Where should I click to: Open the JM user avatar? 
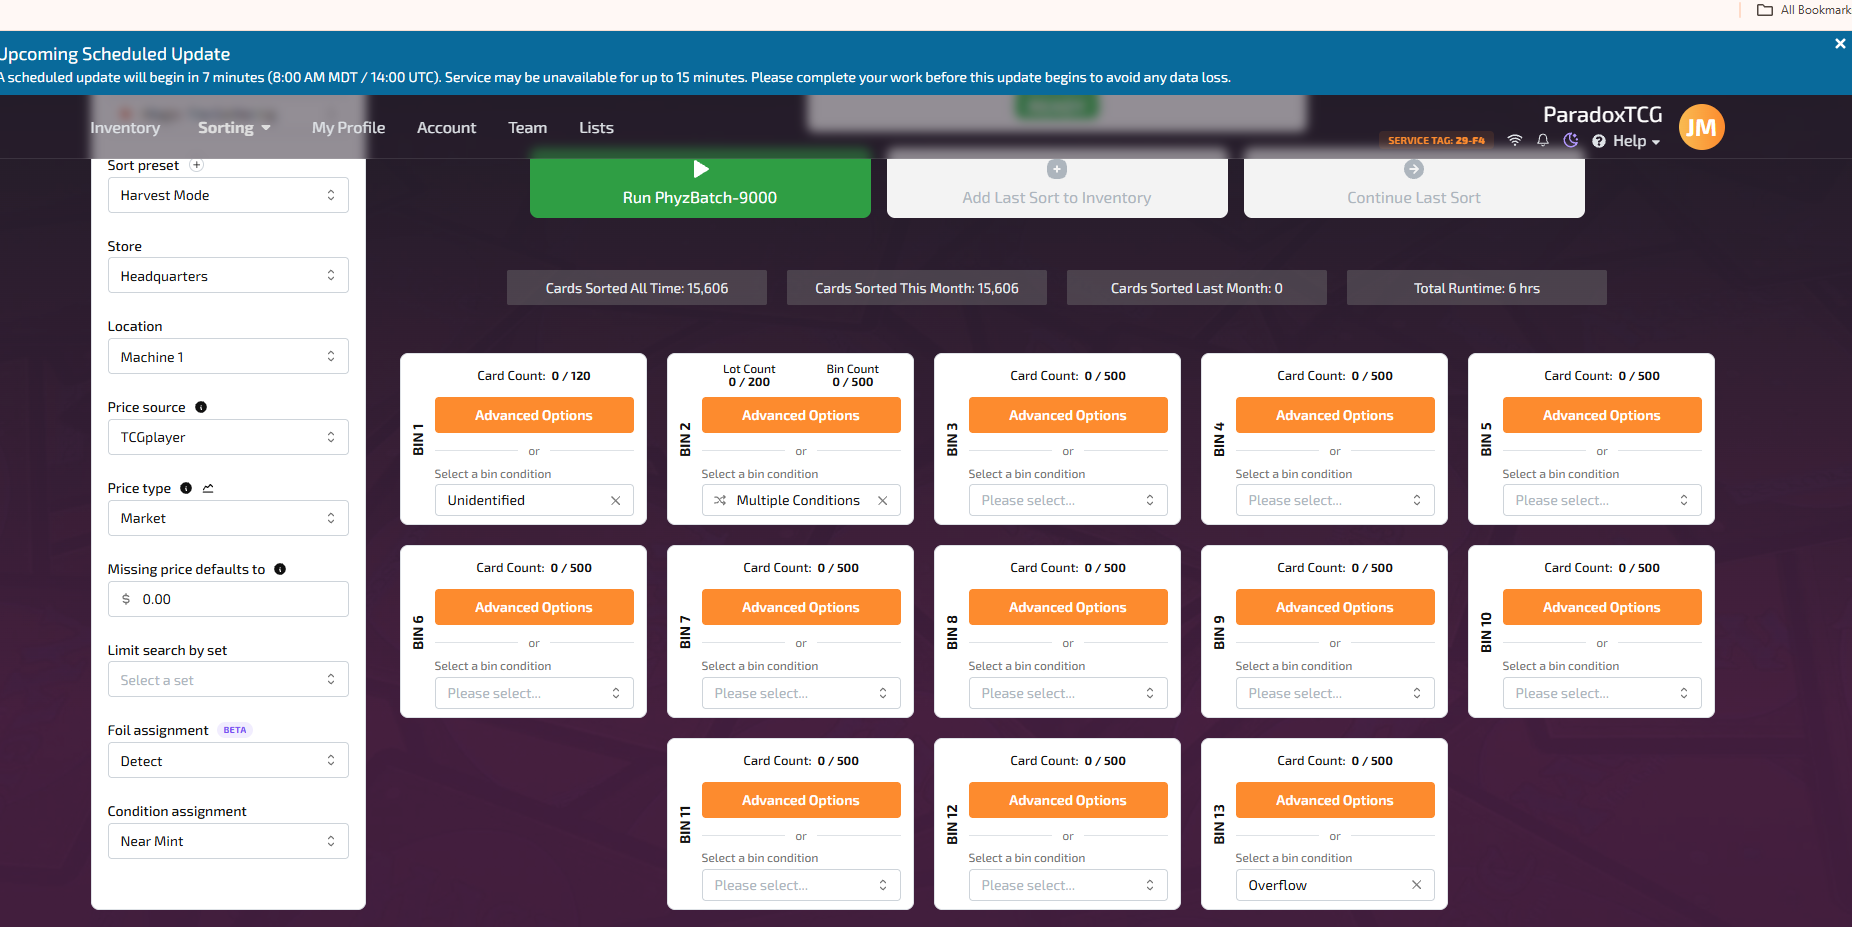tap(1701, 127)
